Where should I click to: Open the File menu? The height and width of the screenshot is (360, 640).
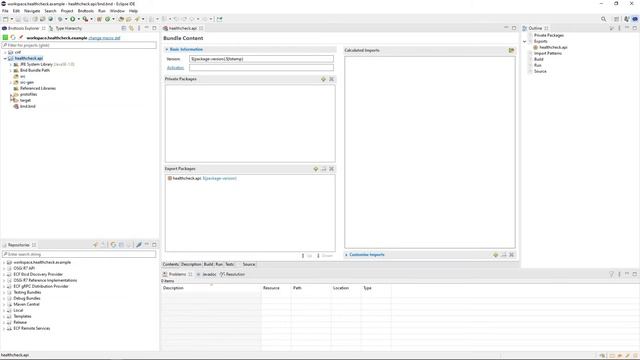(5, 11)
